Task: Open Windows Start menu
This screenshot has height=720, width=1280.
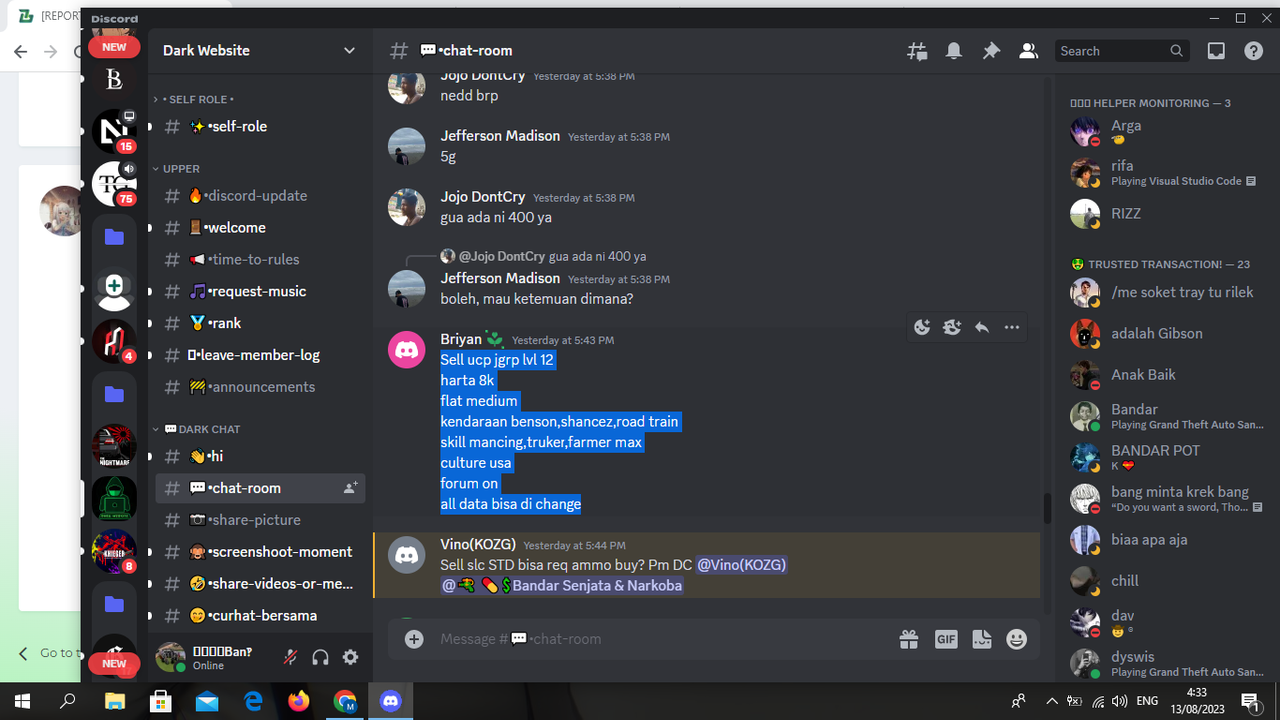Action: [22, 701]
